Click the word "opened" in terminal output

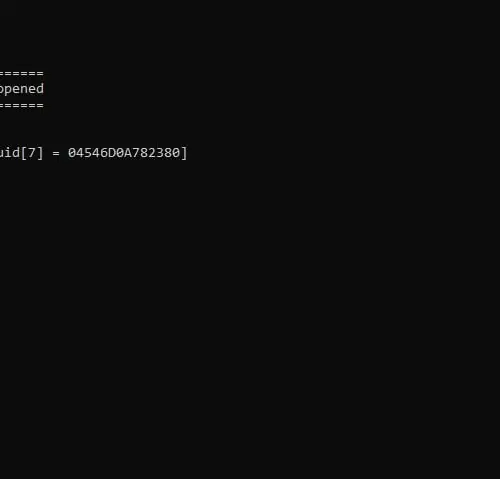point(22,89)
